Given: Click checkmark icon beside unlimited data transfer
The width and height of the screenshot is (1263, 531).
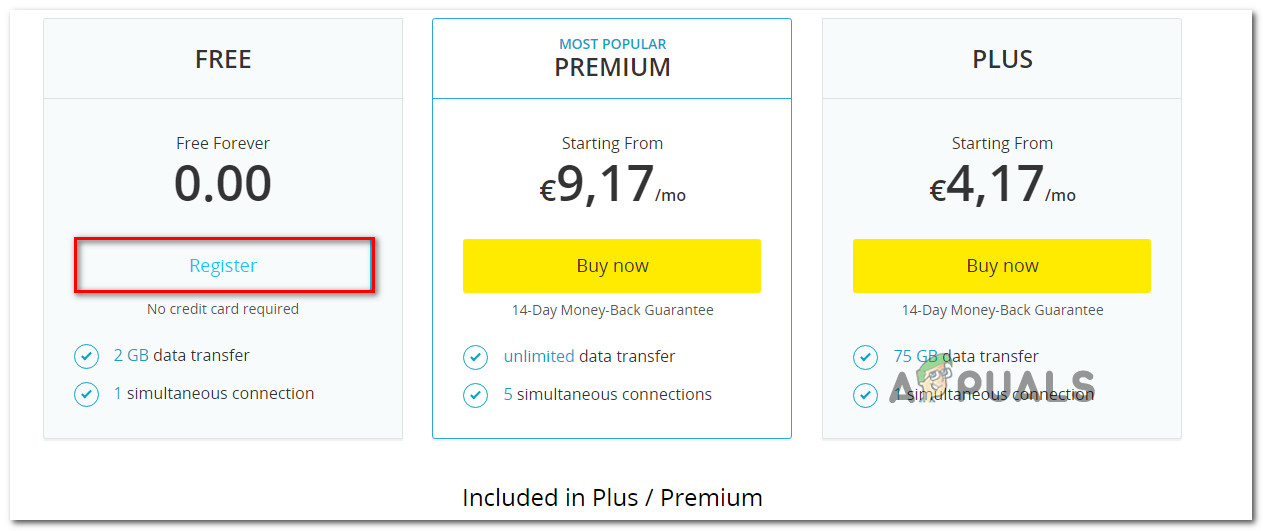Looking at the screenshot, I should pos(475,357).
